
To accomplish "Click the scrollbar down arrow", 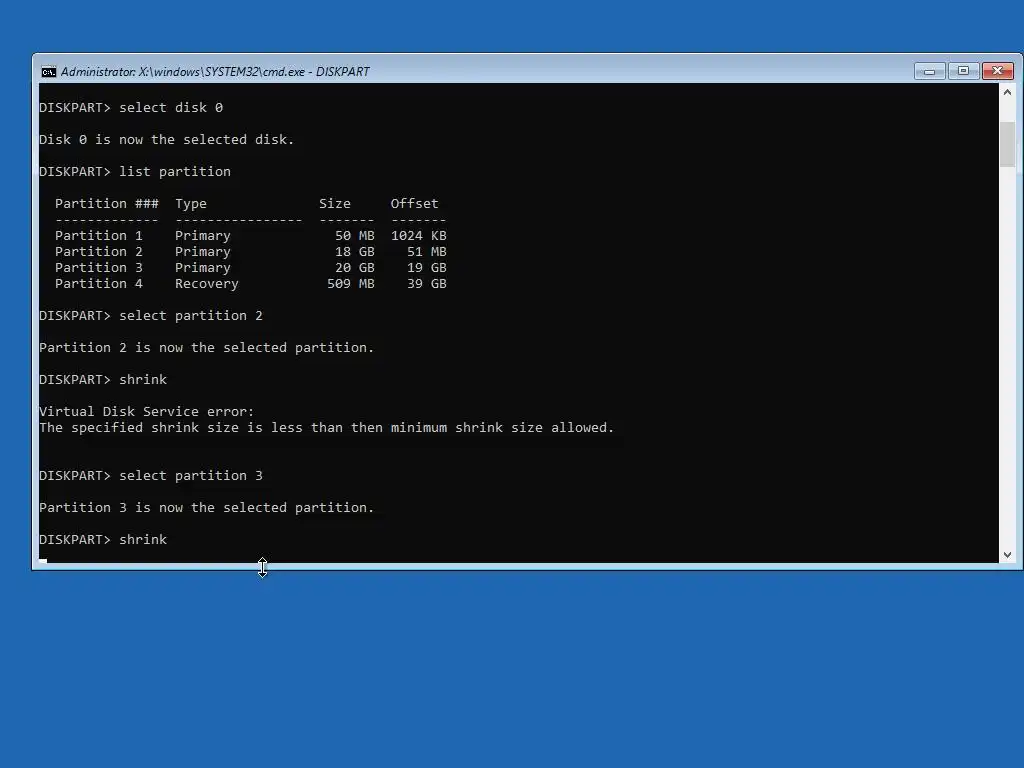I will pos(1007,554).
